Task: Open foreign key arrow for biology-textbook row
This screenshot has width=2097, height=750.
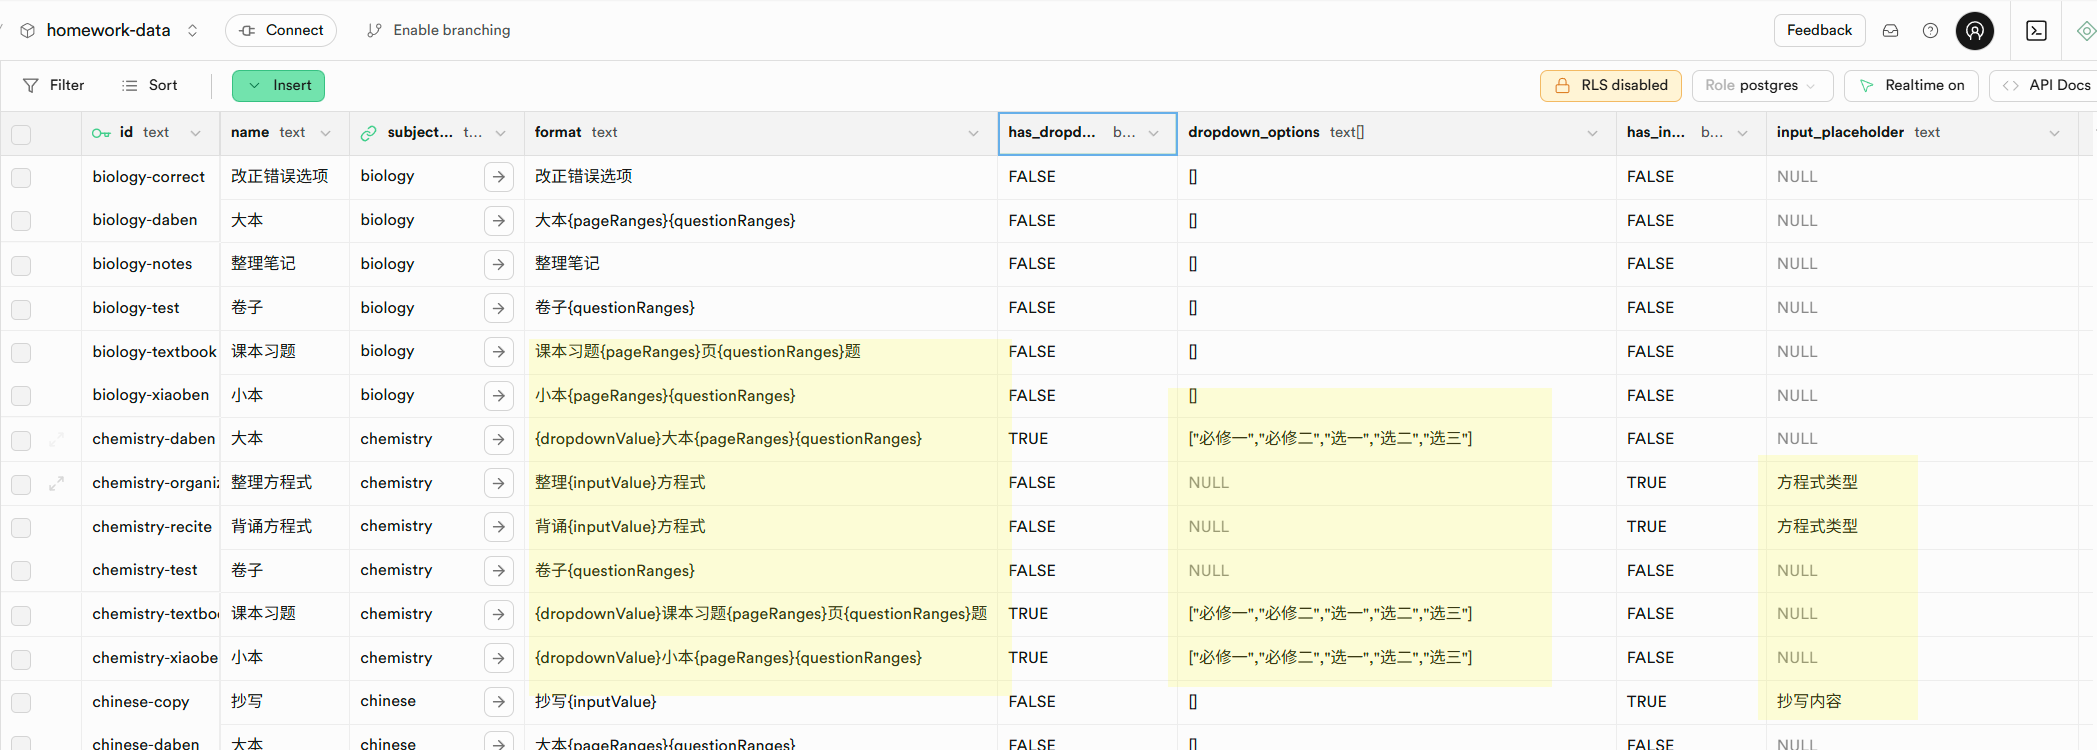Action: point(498,352)
